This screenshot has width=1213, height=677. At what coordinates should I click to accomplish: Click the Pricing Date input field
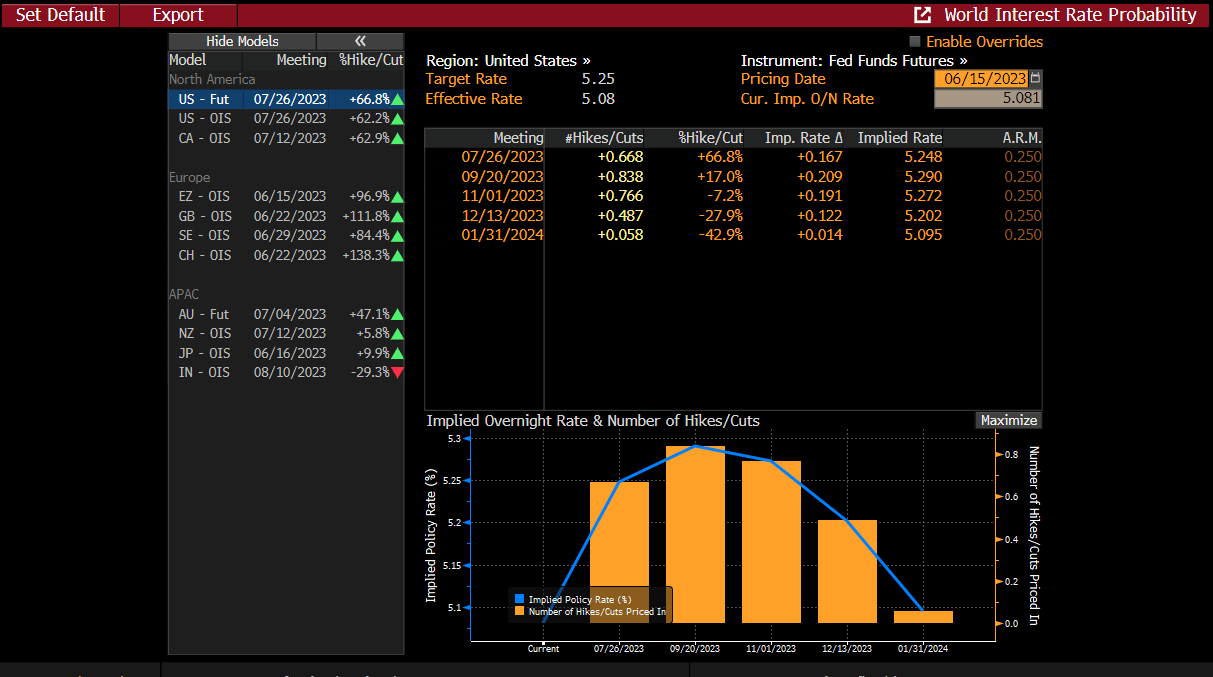pyautogui.click(x=980, y=78)
